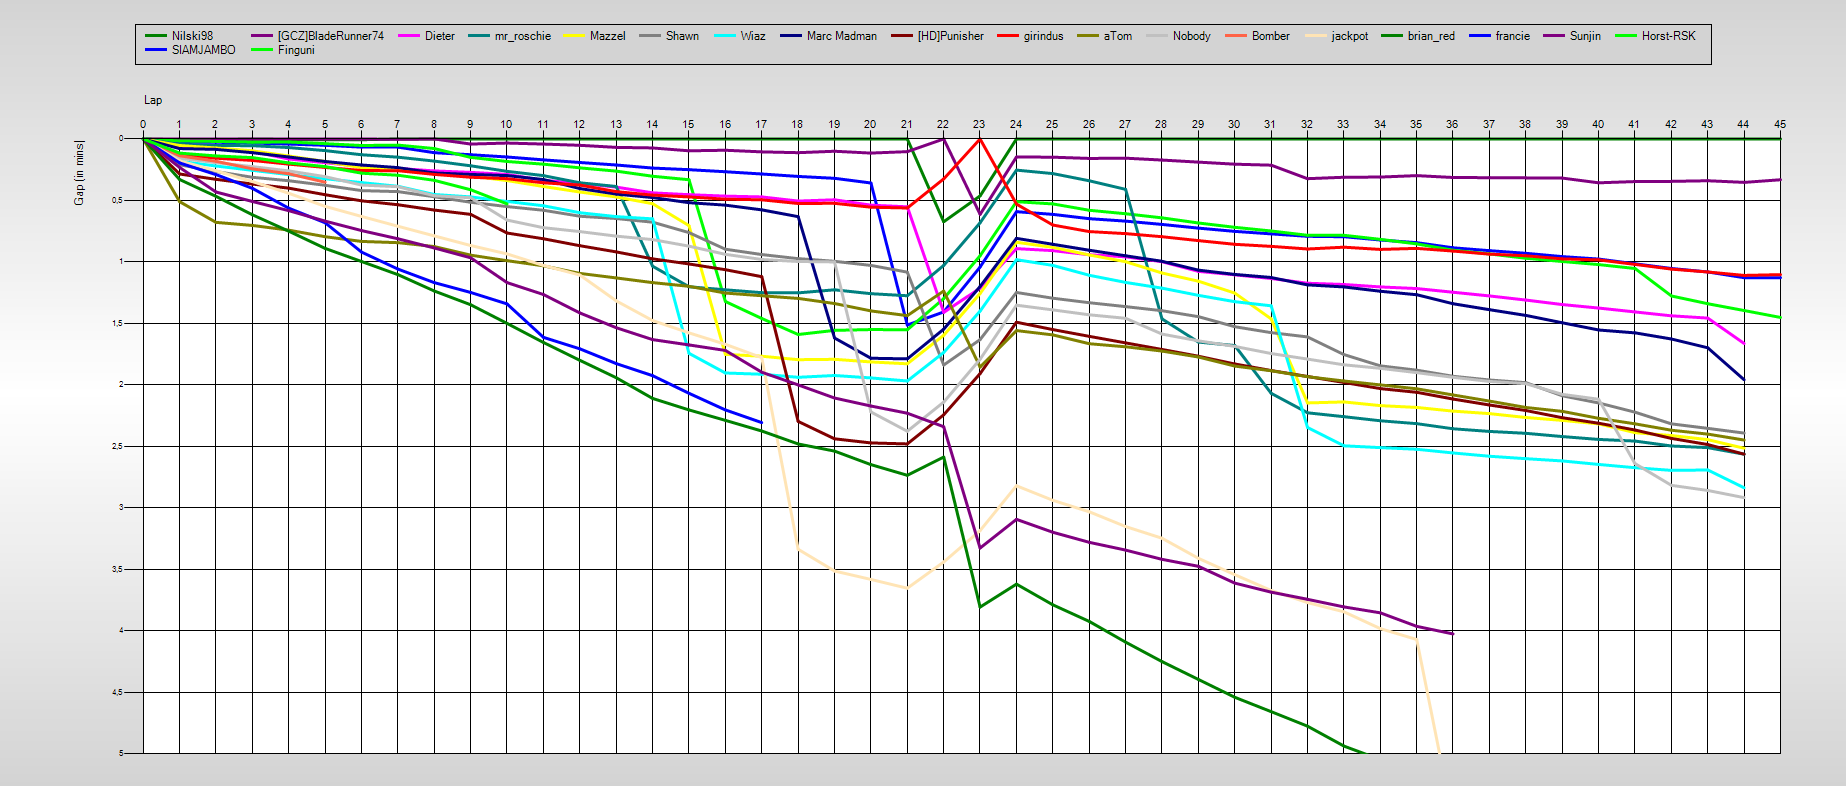Click the Horst-RSK legend entry
The height and width of the screenshot is (786, 1846).
point(1668,36)
